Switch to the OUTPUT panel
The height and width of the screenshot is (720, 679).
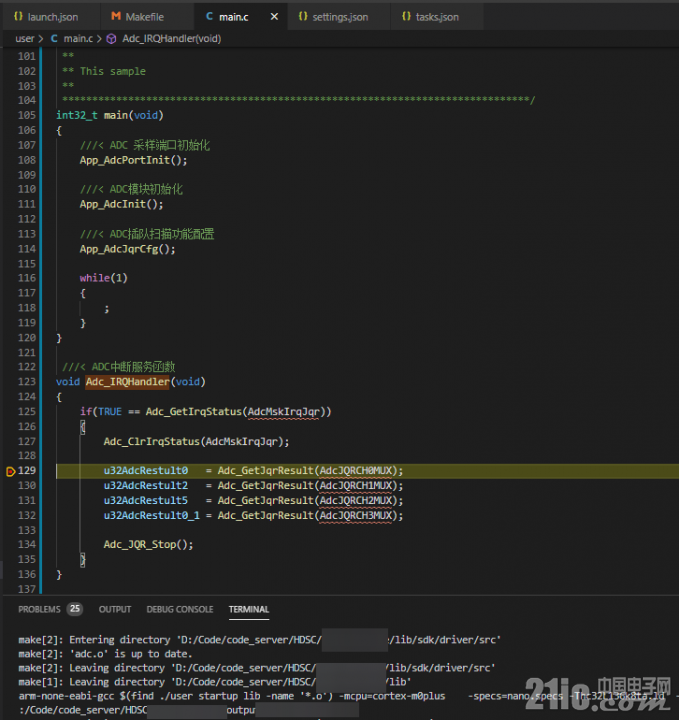tap(115, 609)
